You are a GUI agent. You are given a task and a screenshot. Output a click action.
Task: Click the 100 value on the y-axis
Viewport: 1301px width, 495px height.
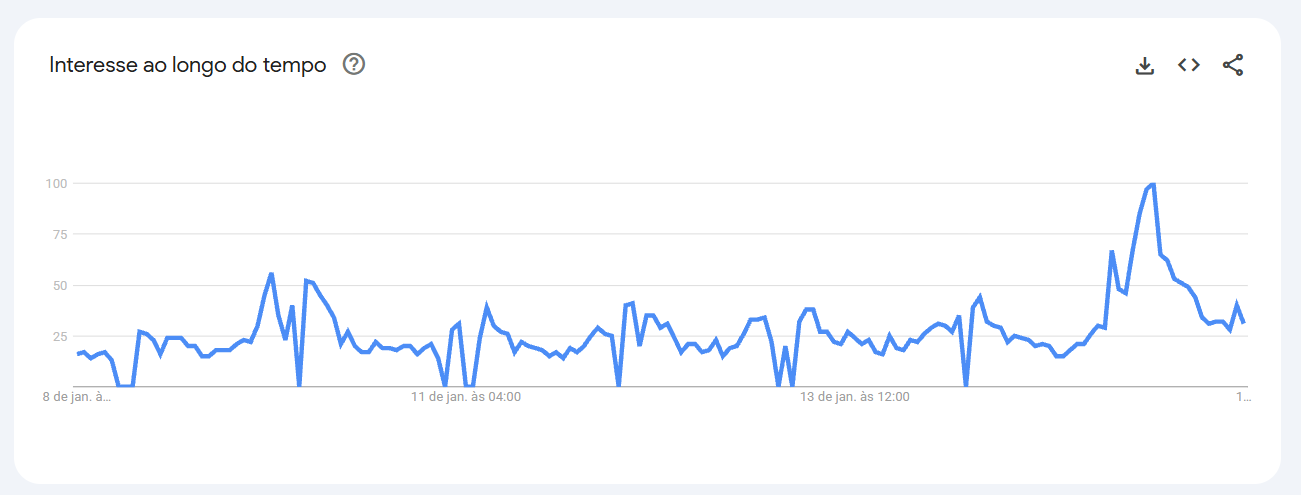[55, 184]
